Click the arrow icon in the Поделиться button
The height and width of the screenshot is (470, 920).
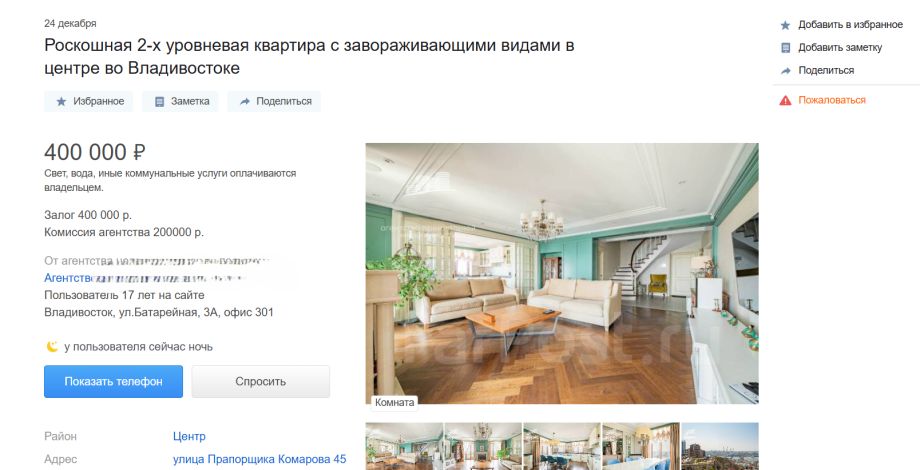(245, 102)
